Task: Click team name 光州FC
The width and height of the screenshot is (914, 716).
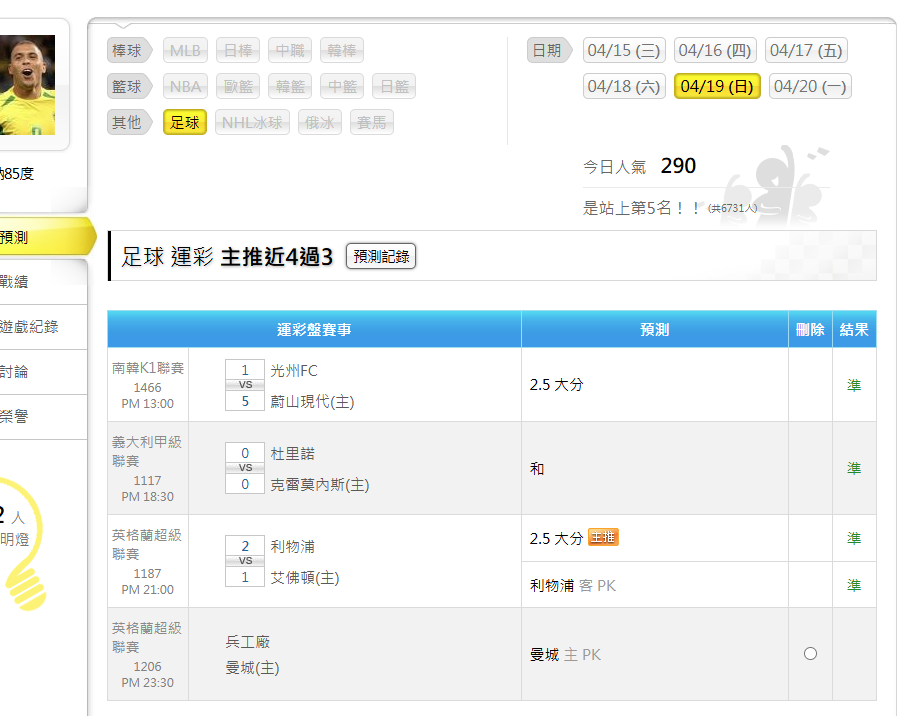Action: click(294, 371)
